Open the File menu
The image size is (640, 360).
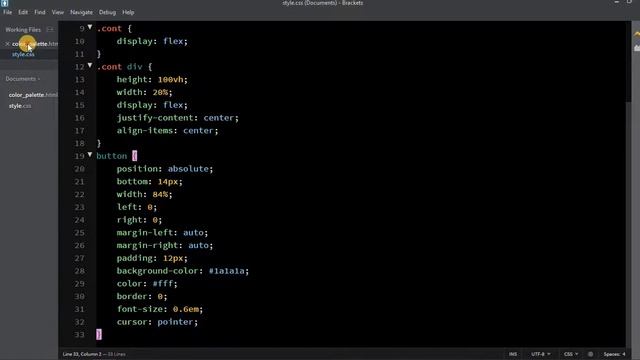pos(7,12)
